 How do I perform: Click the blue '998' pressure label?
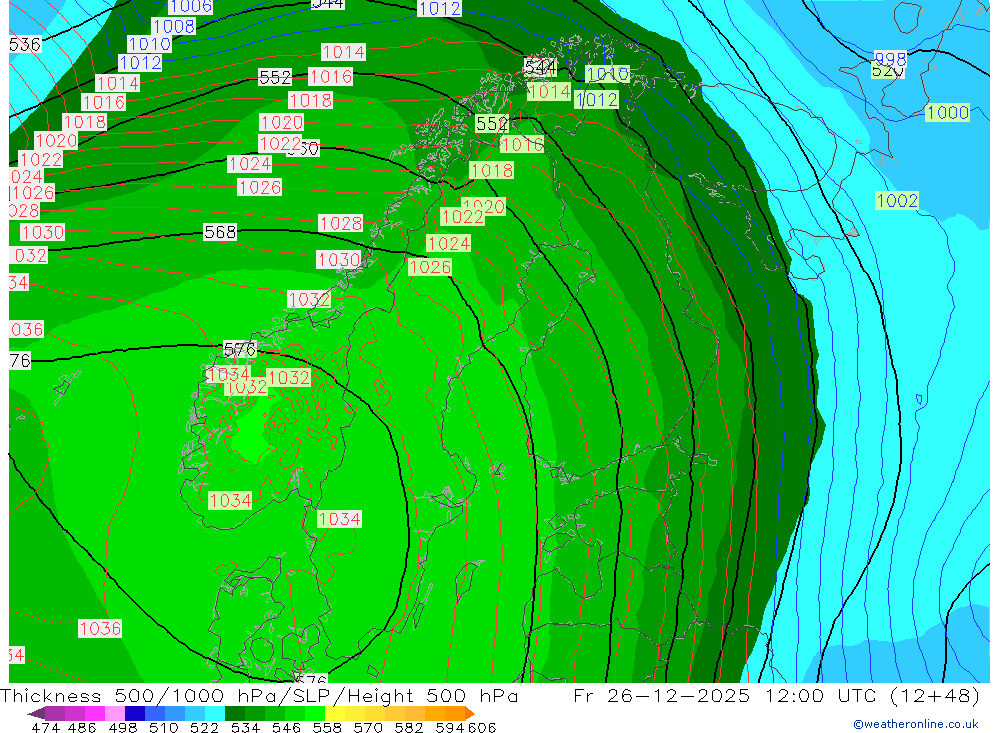click(890, 59)
